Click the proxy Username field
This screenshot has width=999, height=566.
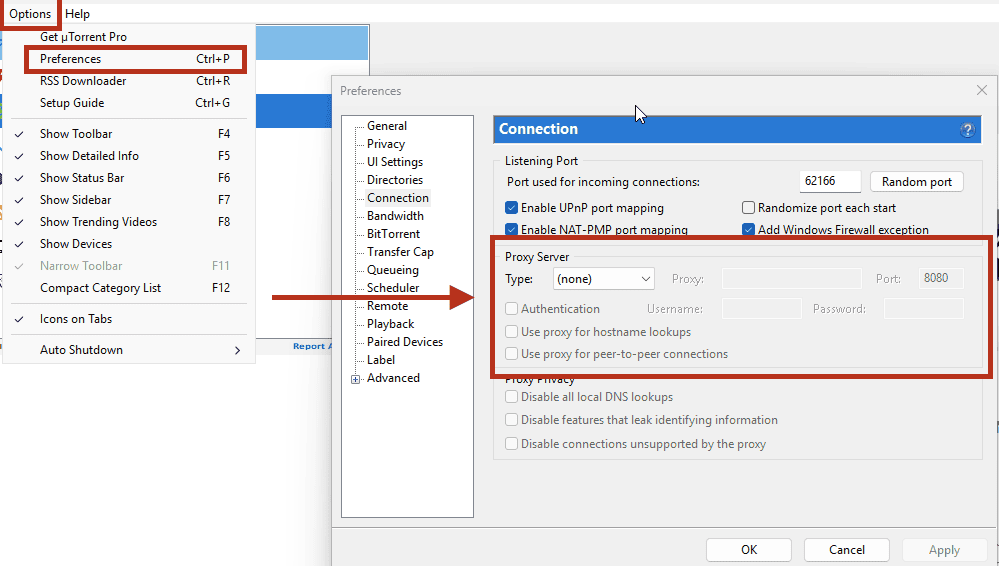(761, 308)
